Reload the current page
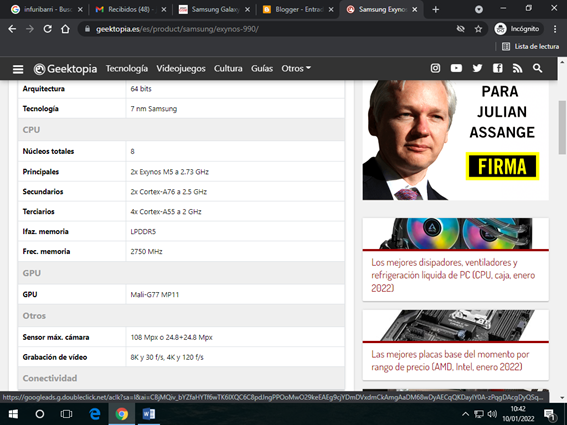567x425 pixels. [x=47, y=29]
